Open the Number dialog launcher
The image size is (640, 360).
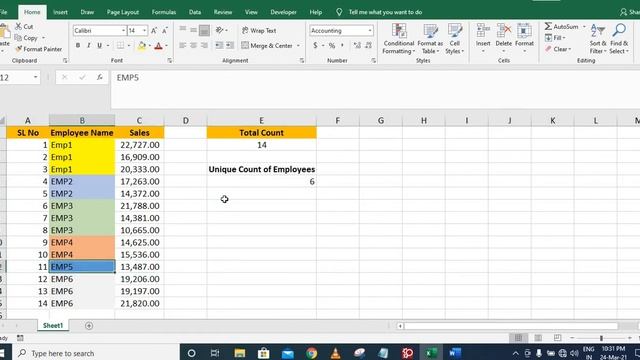(373, 60)
